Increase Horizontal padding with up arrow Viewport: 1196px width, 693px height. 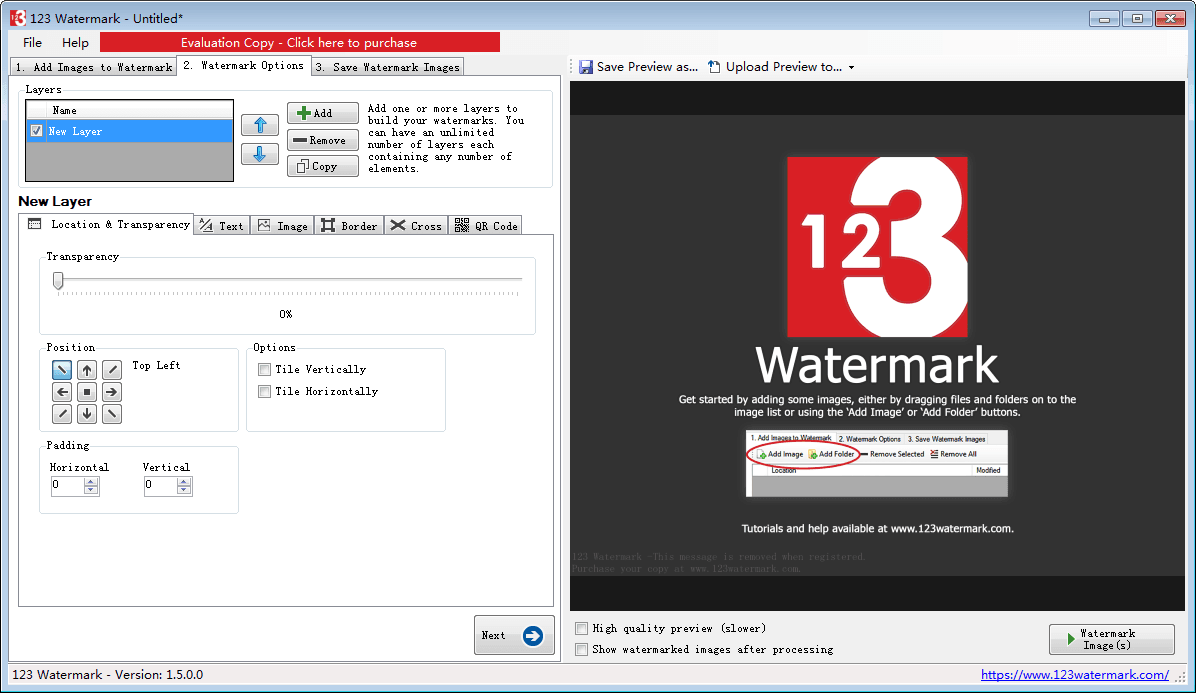(92, 481)
